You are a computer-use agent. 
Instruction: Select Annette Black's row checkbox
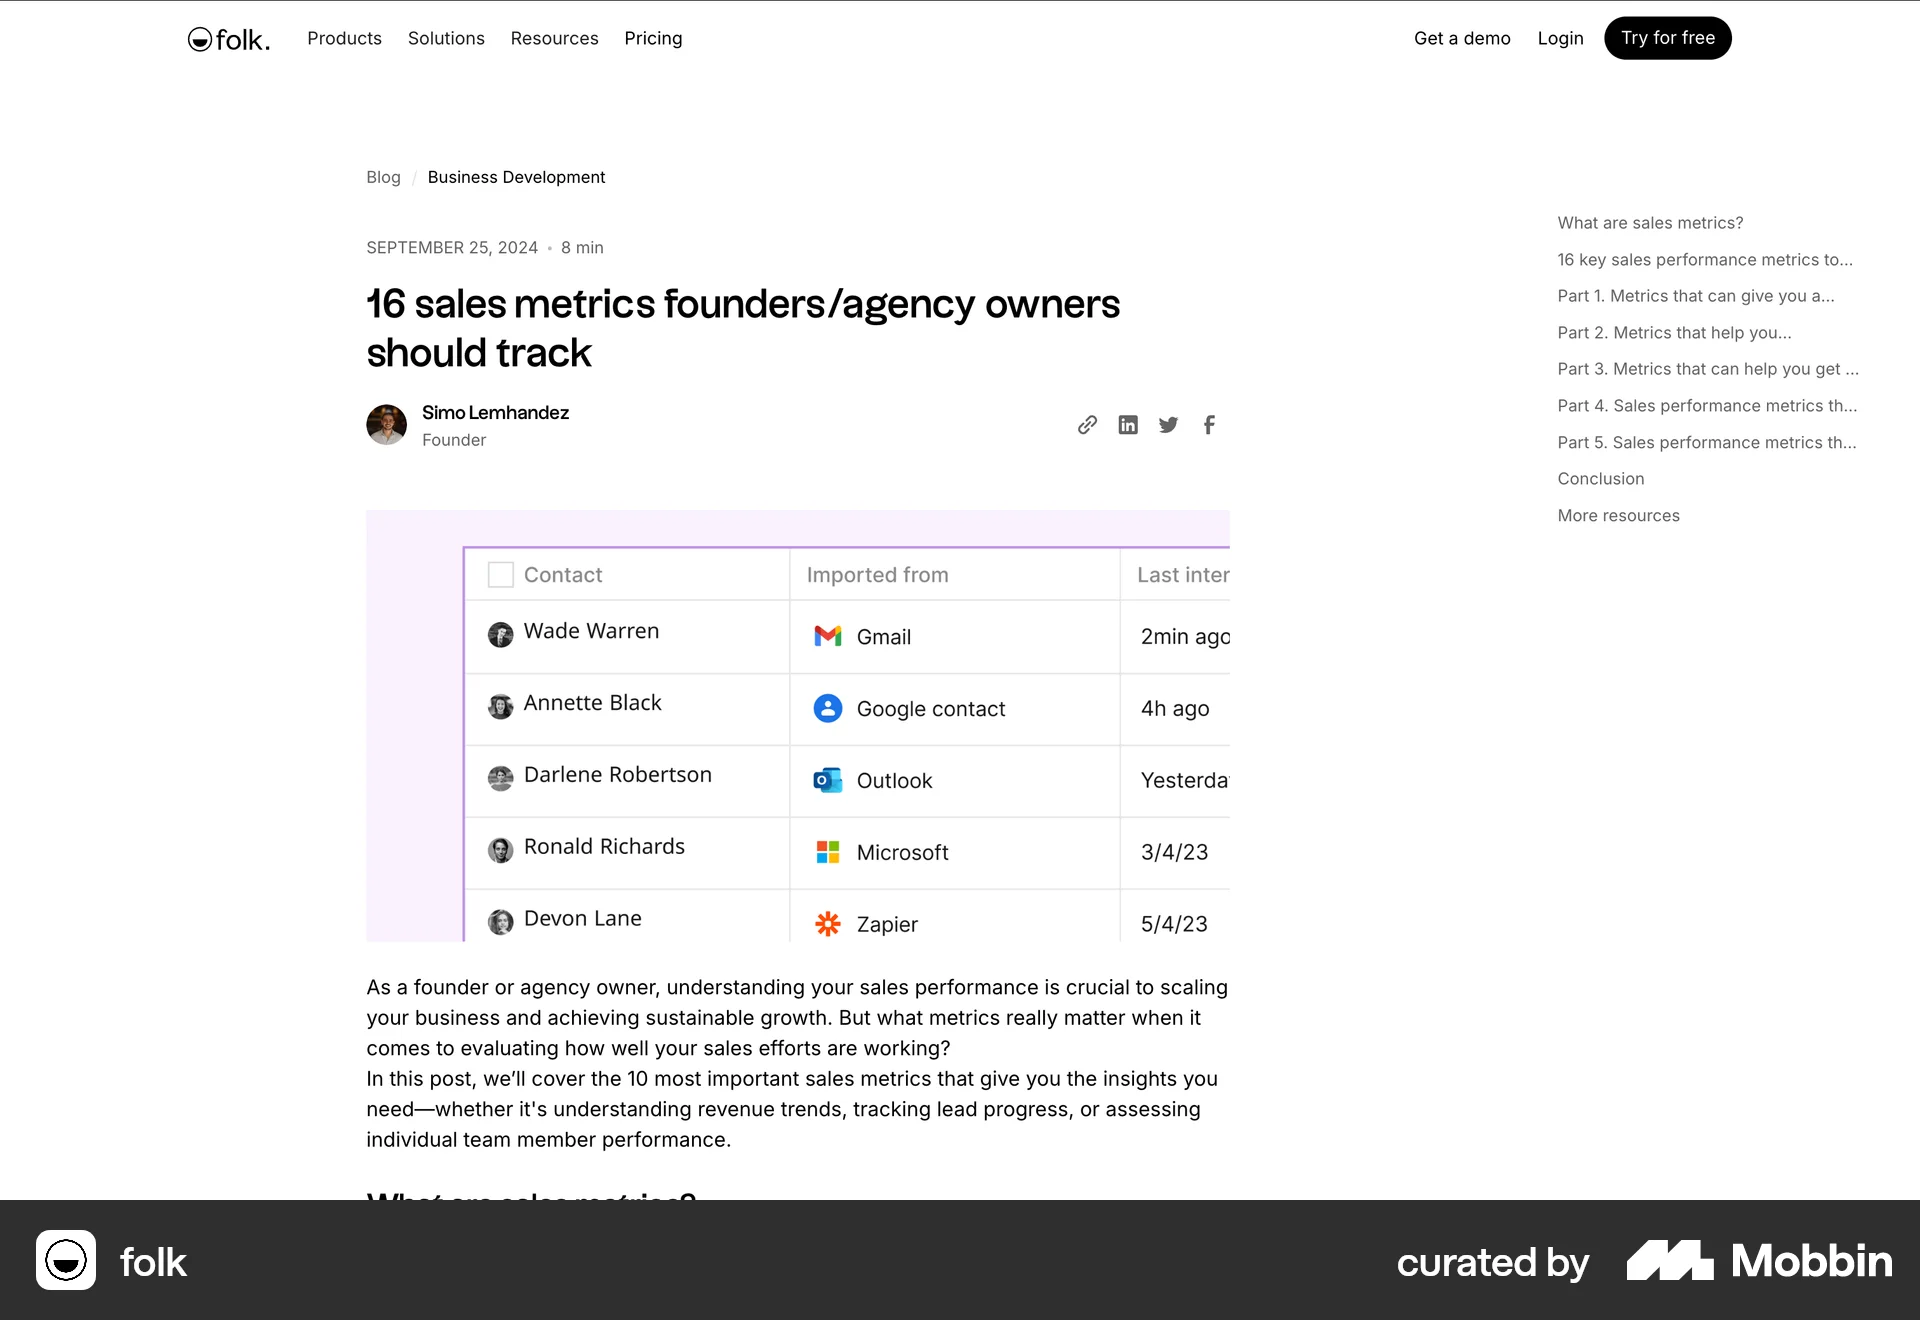coord(502,707)
